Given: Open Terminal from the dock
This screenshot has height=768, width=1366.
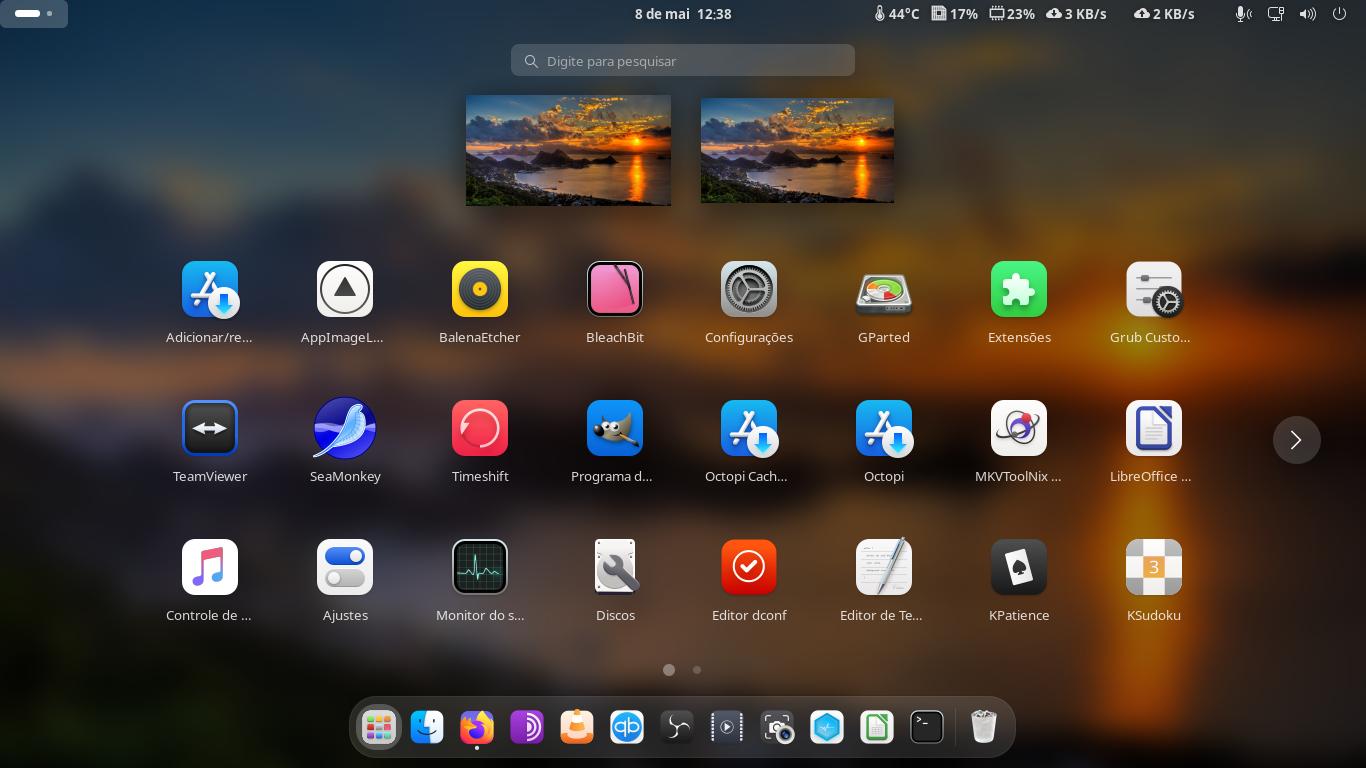Looking at the screenshot, I should [927, 727].
